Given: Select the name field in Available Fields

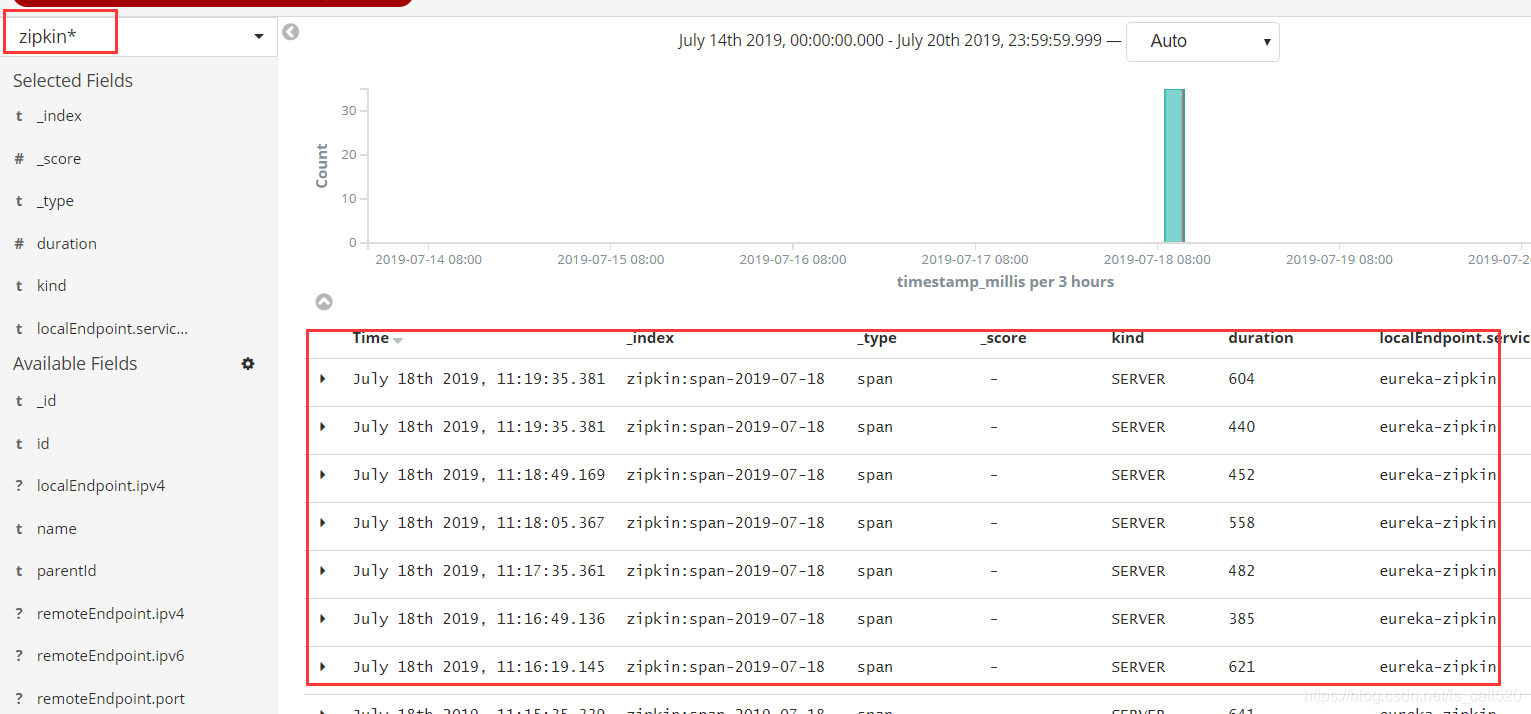Looking at the screenshot, I should [56, 528].
